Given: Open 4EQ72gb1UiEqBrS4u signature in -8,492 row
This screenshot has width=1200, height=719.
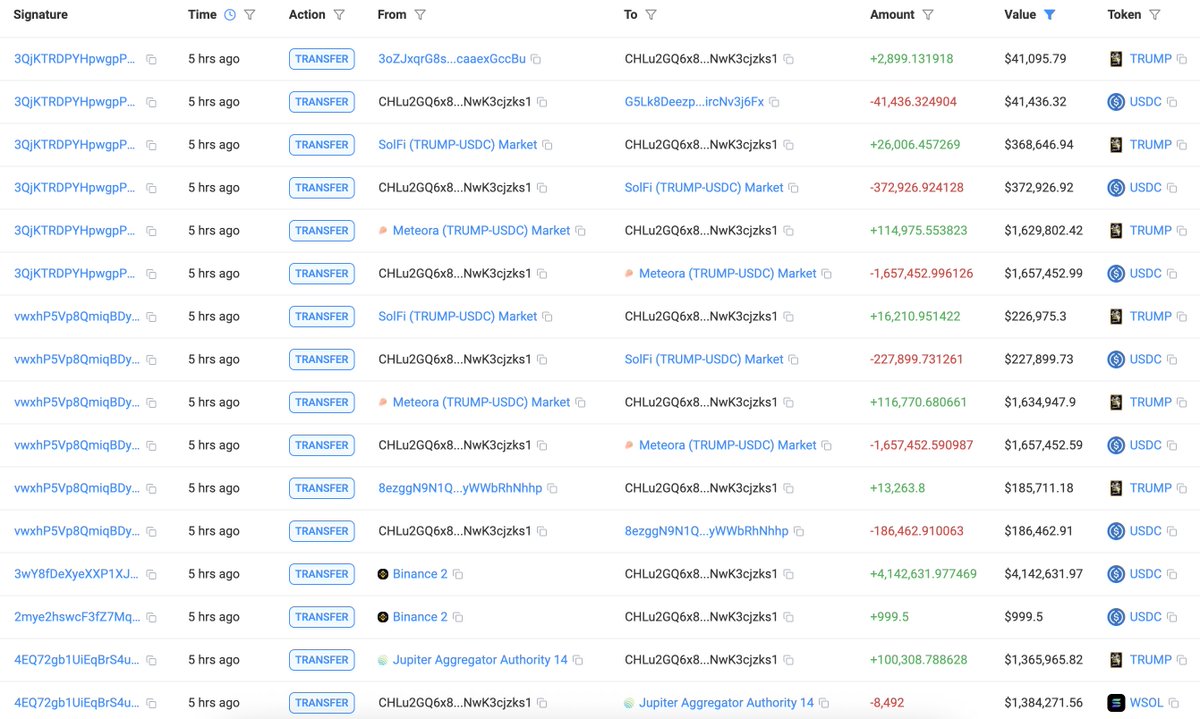Looking at the screenshot, I should click(x=77, y=703).
